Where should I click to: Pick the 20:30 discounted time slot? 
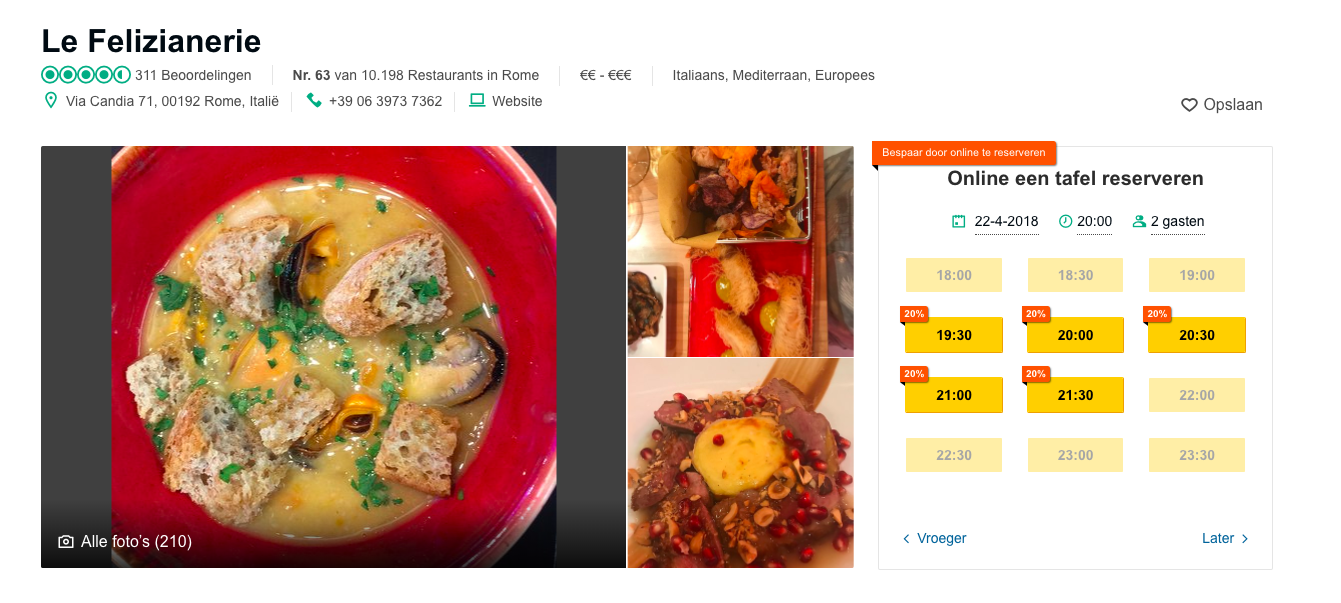point(1196,336)
